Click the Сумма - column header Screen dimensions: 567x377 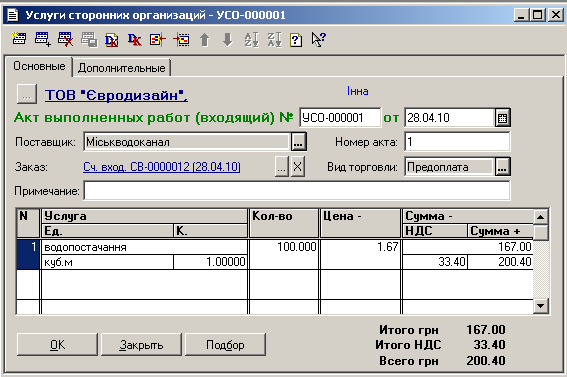point(468,216)
